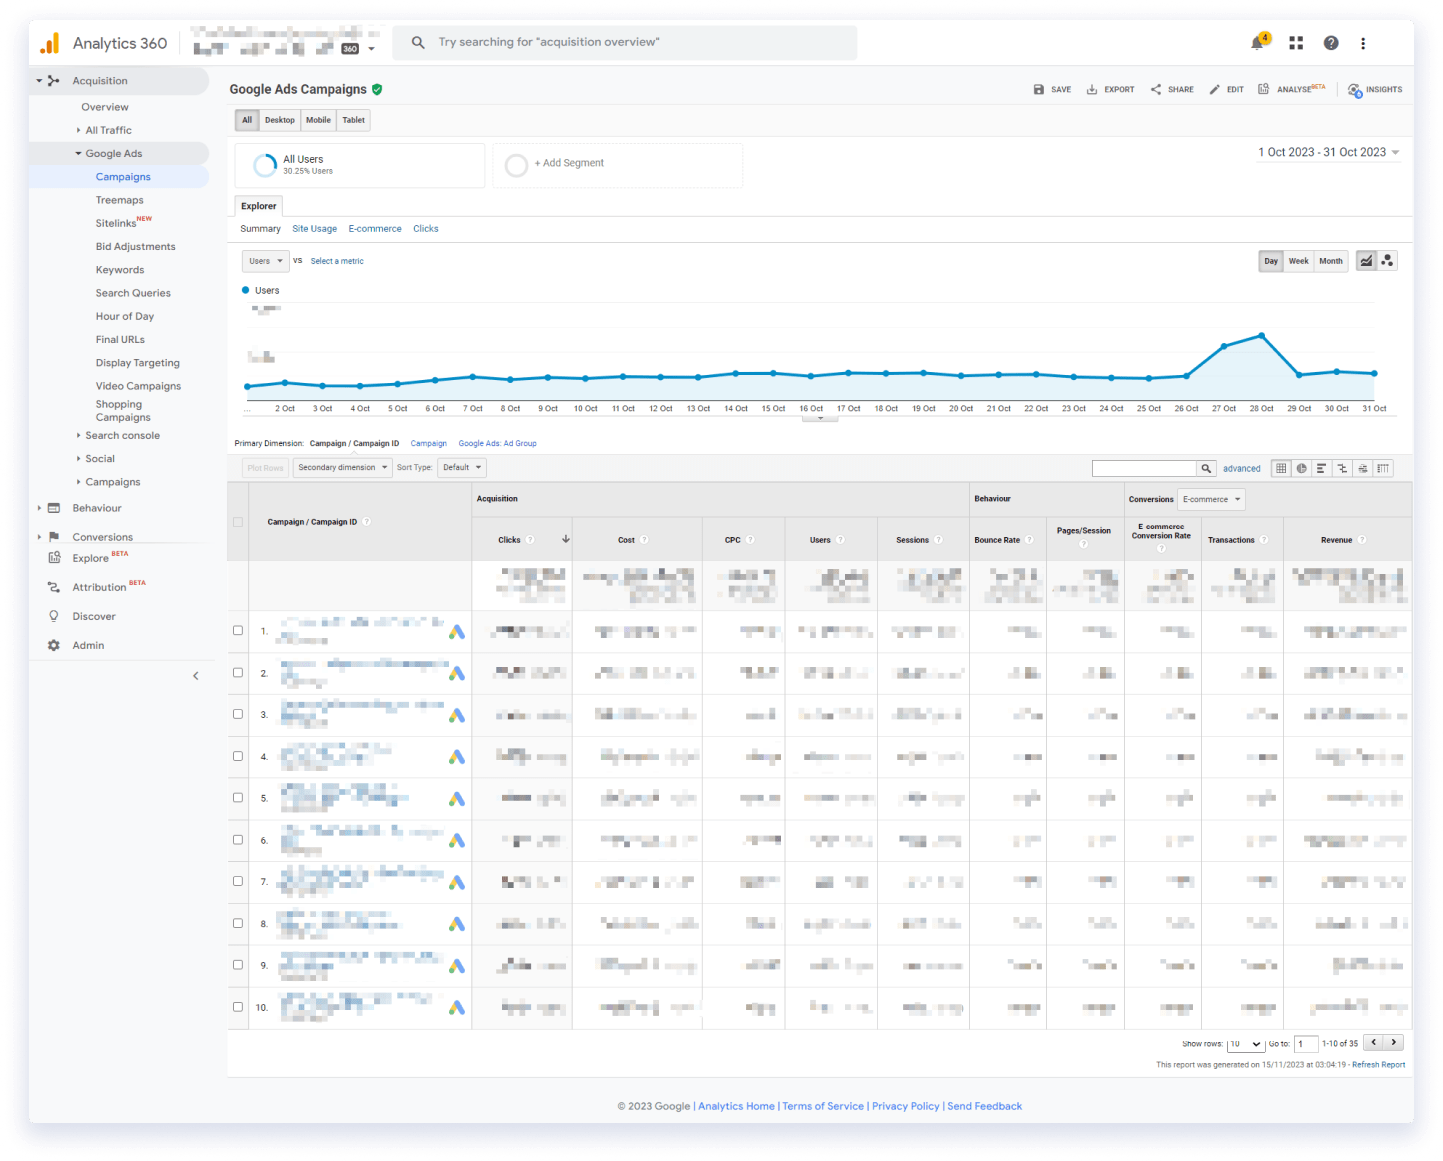Select the performance bar view icon
Viewport: 1443px width, 1161px height.
[x=1321, y=468]
